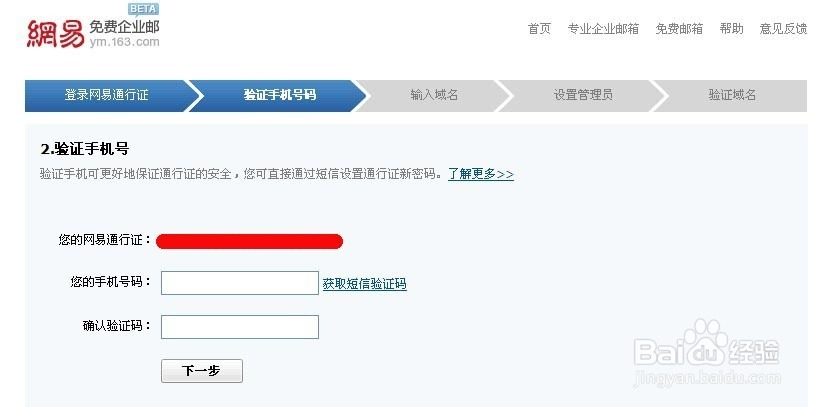826x407 pixels.
Task: Open the 帮助 help link
Action: pyautogui.click(x=731, y=29)
